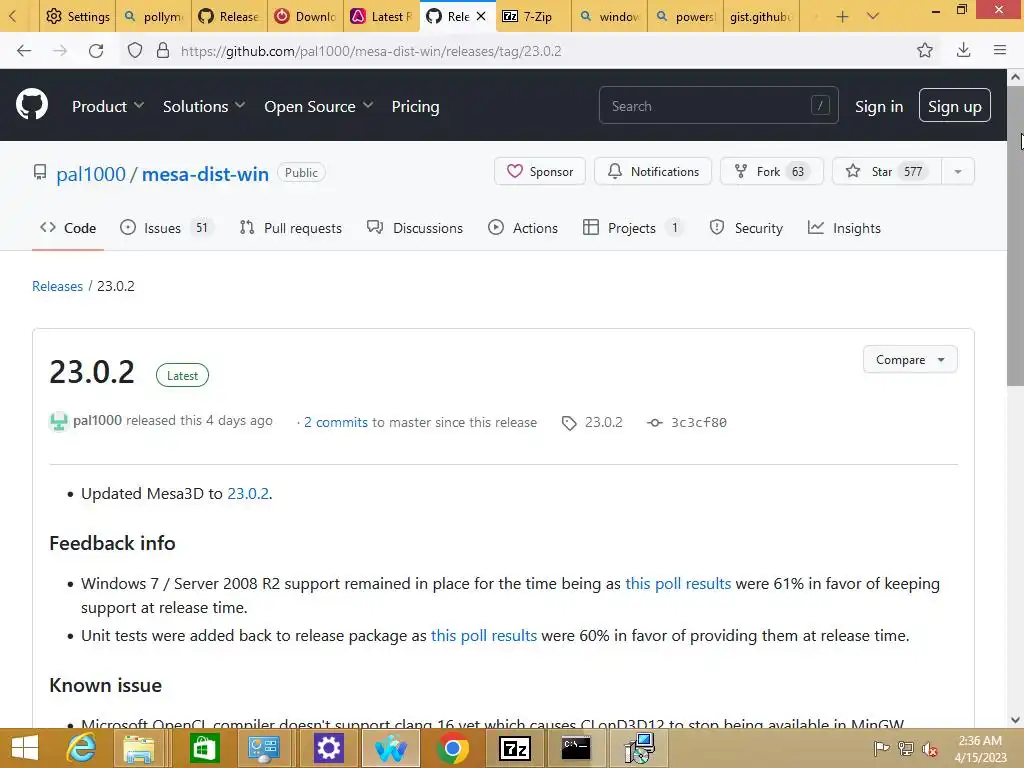Open the Windows Start button
This screenshot has height=768, width=1024.
click(x=25, y=748)
